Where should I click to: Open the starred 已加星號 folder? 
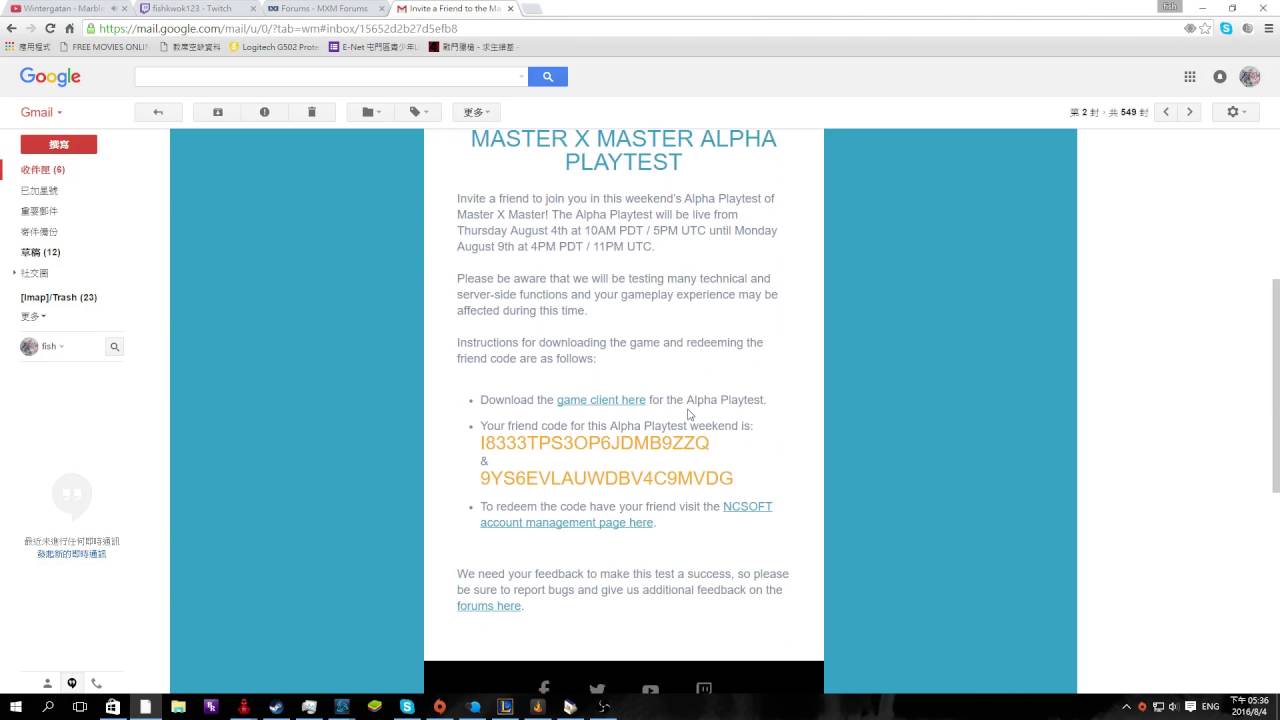[40, 190]
